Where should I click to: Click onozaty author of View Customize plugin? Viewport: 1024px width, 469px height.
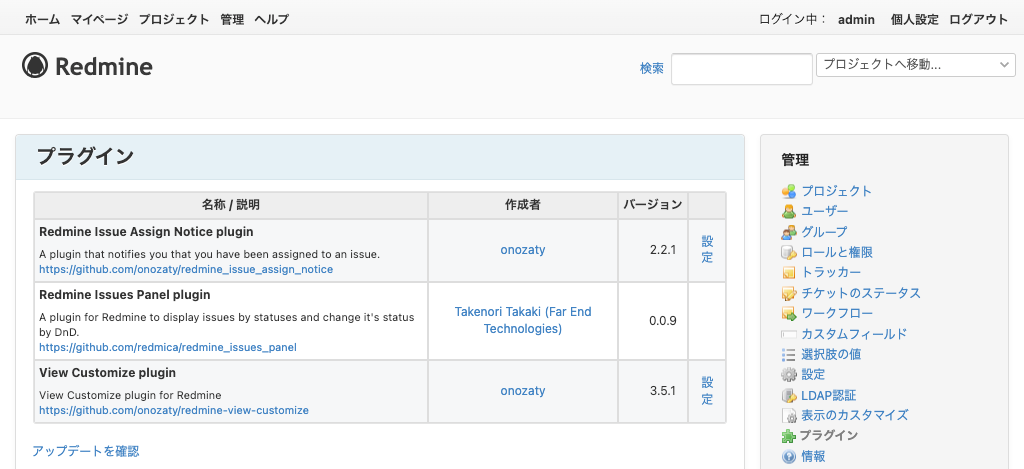522,391
